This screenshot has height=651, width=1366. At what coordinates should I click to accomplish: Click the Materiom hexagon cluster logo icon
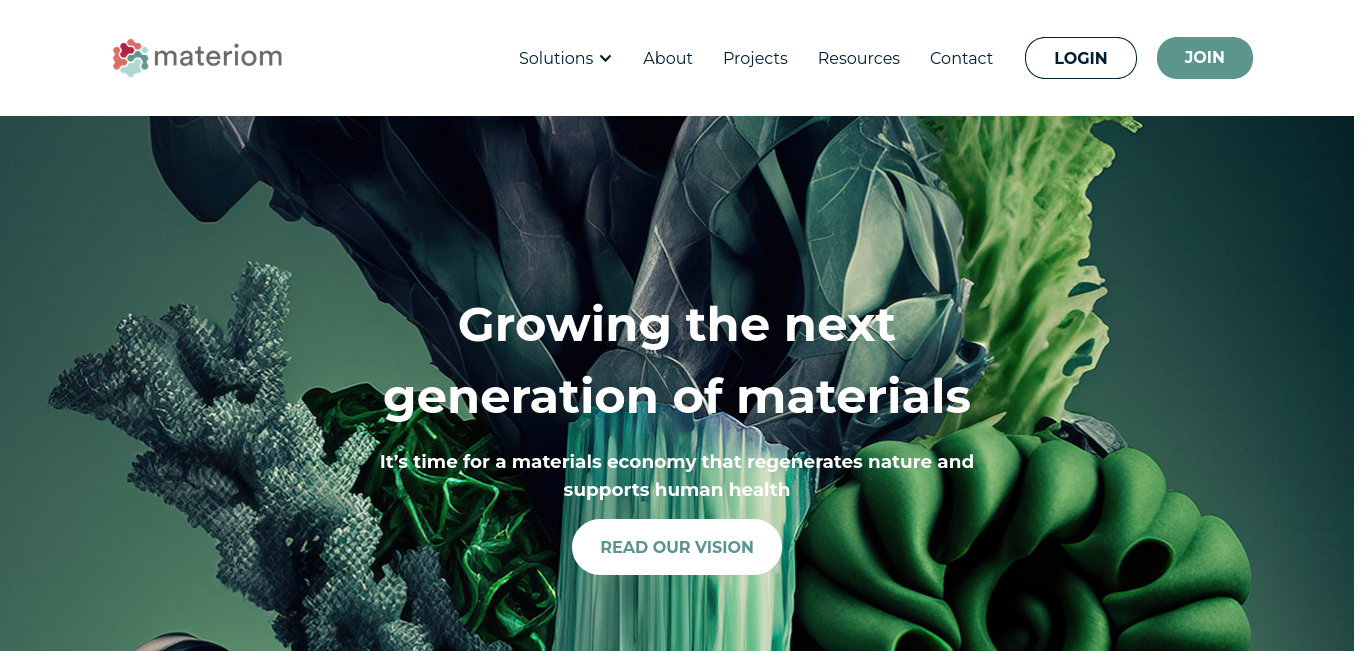130,58
